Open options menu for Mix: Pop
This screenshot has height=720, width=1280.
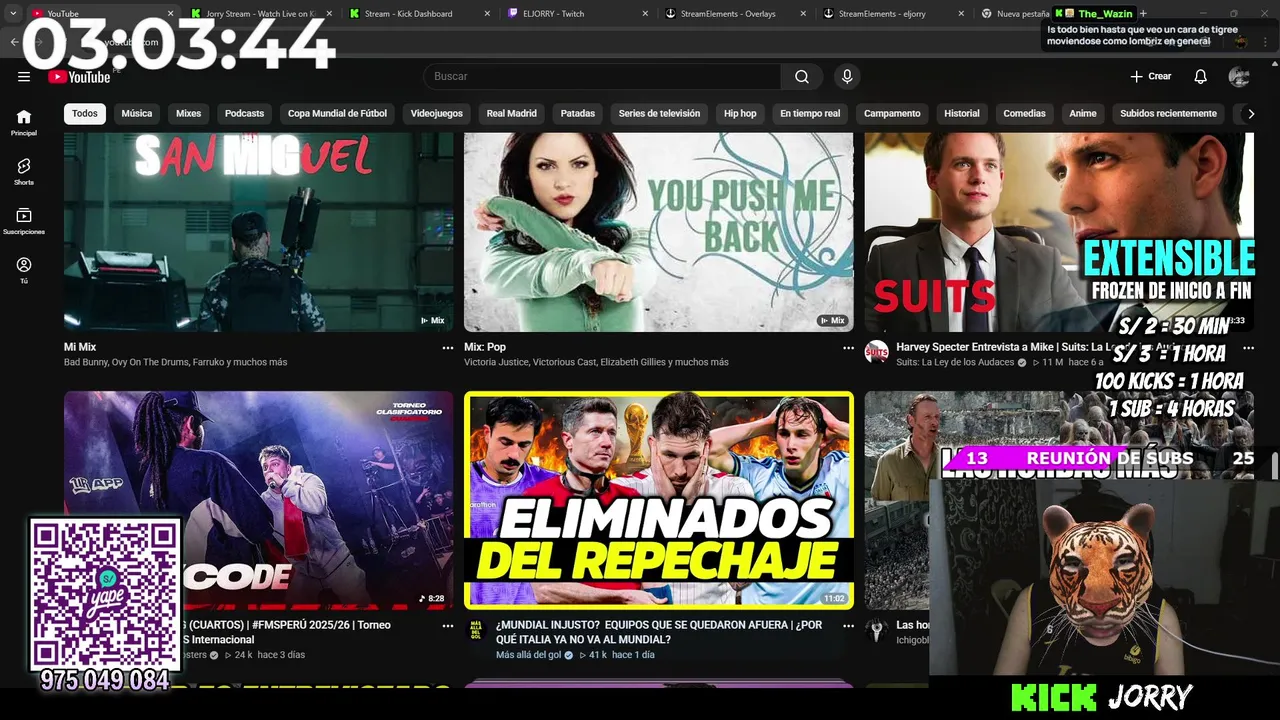(848, 348)
